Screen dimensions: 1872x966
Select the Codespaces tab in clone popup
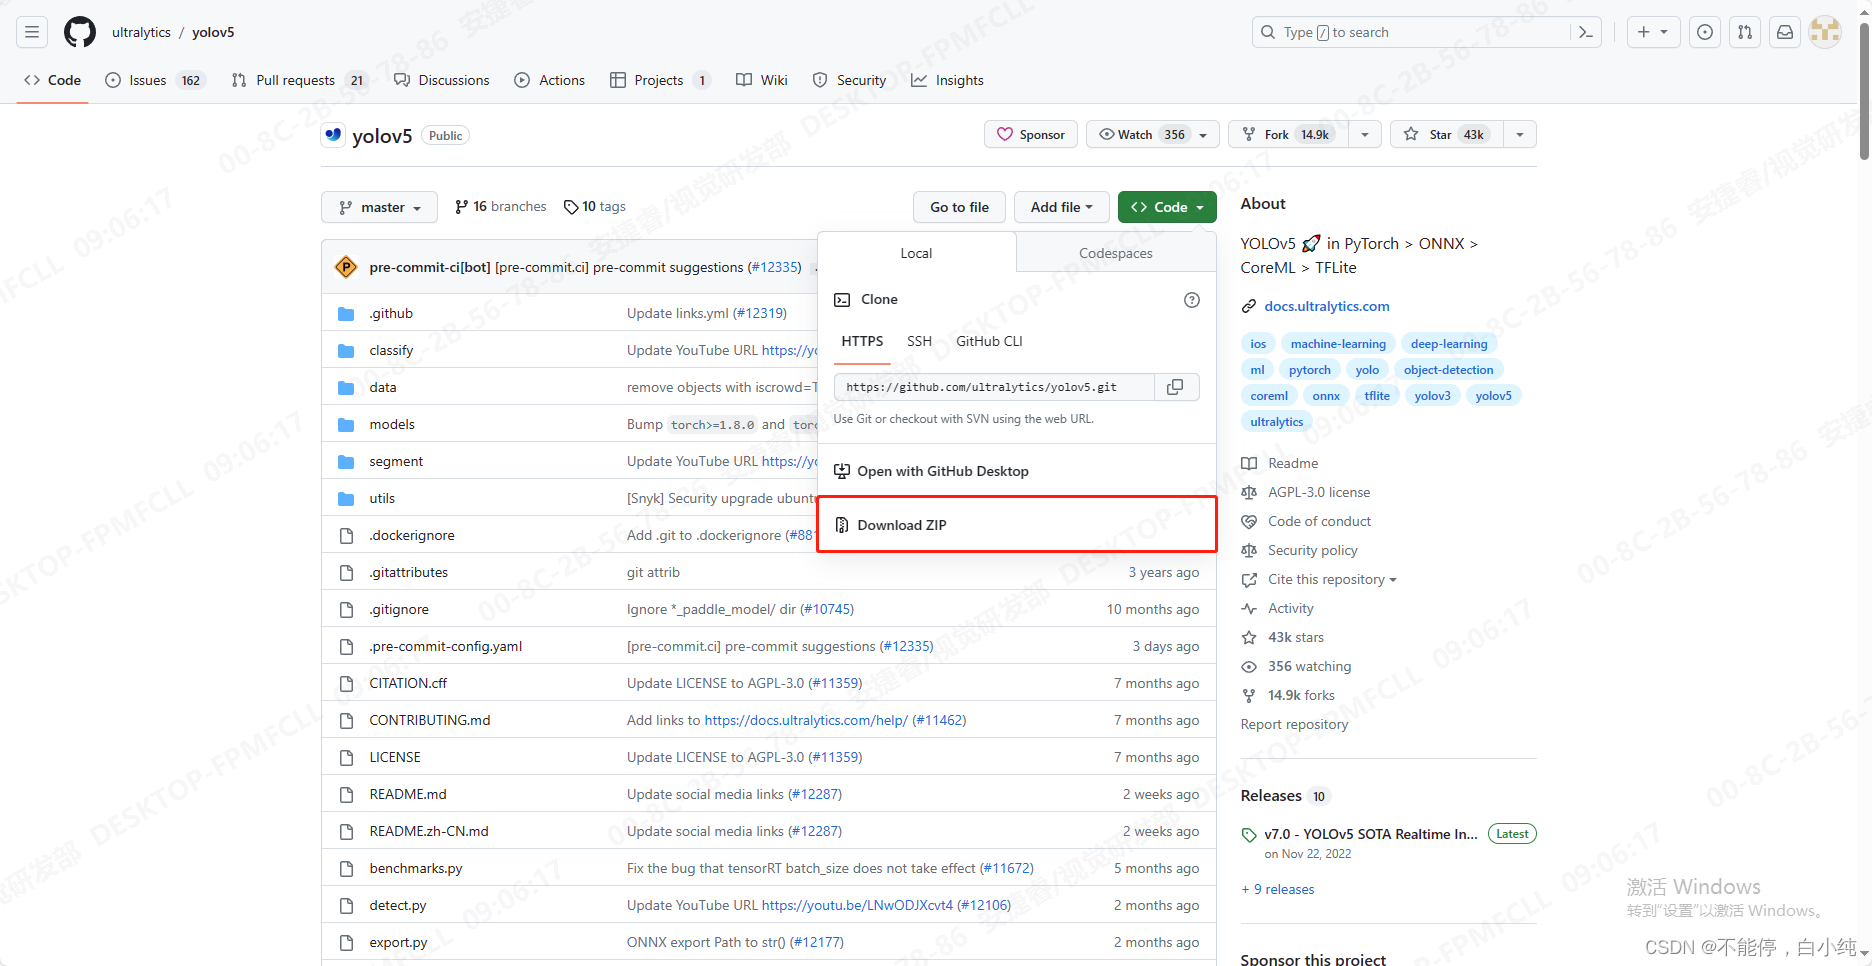click(x=1116, y=253)
